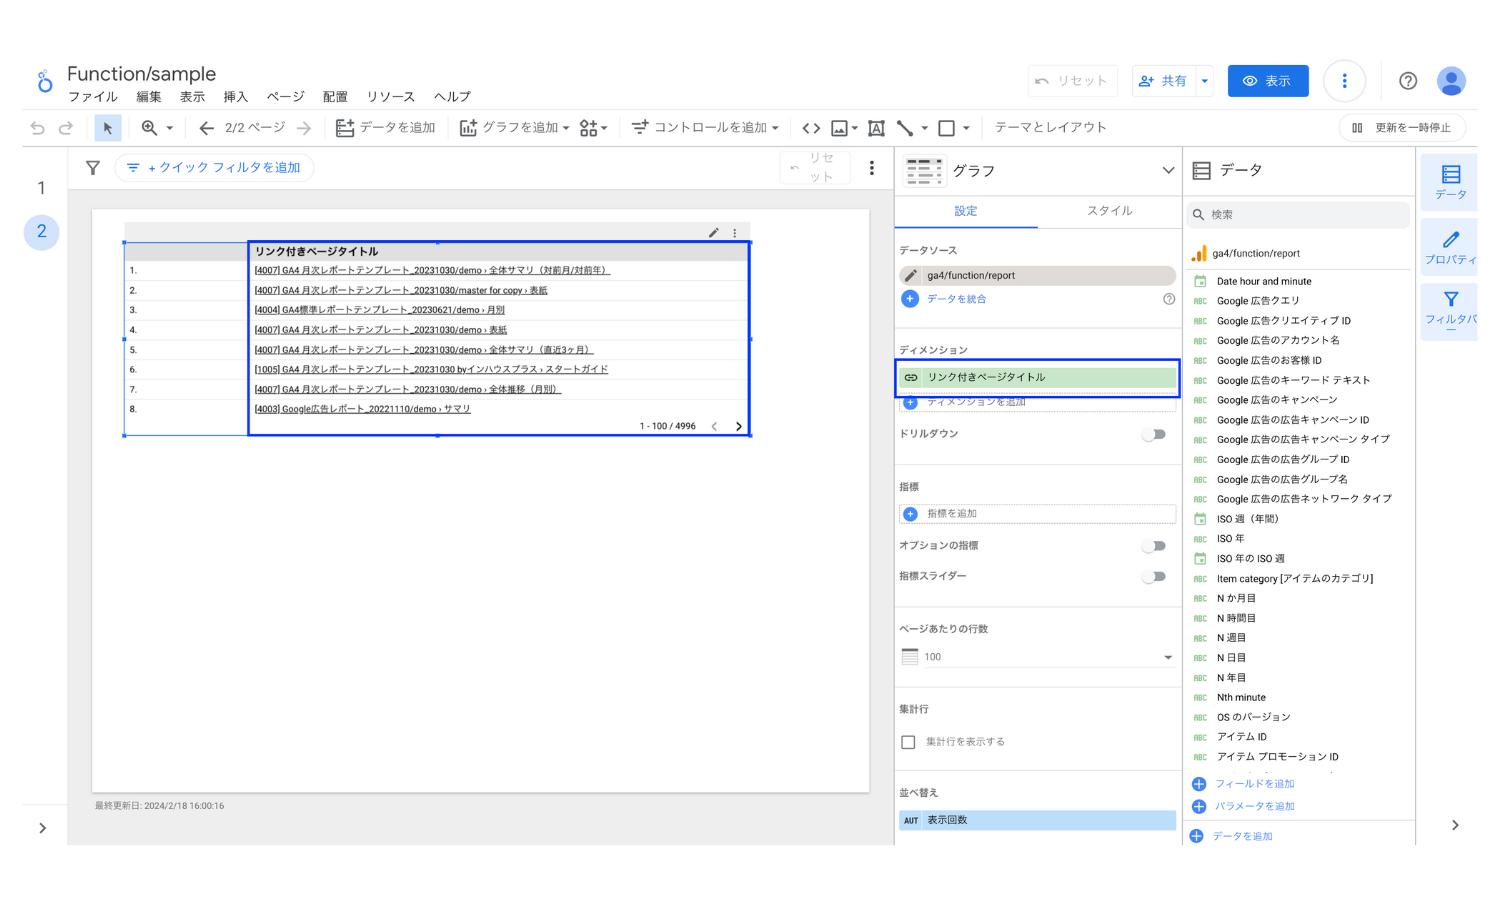
Task: Open the table chart three-dot menu
Action: point(735,232)
